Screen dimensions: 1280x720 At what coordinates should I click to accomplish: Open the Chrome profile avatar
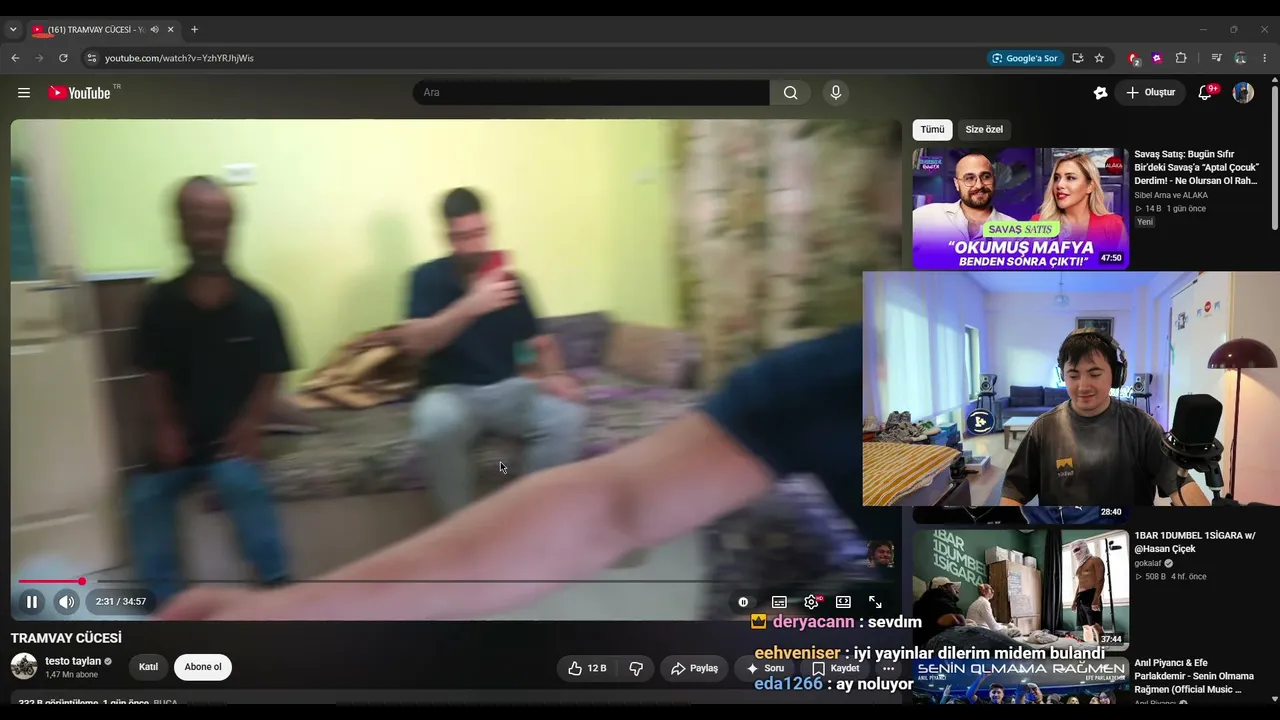tap(1240, 58)
